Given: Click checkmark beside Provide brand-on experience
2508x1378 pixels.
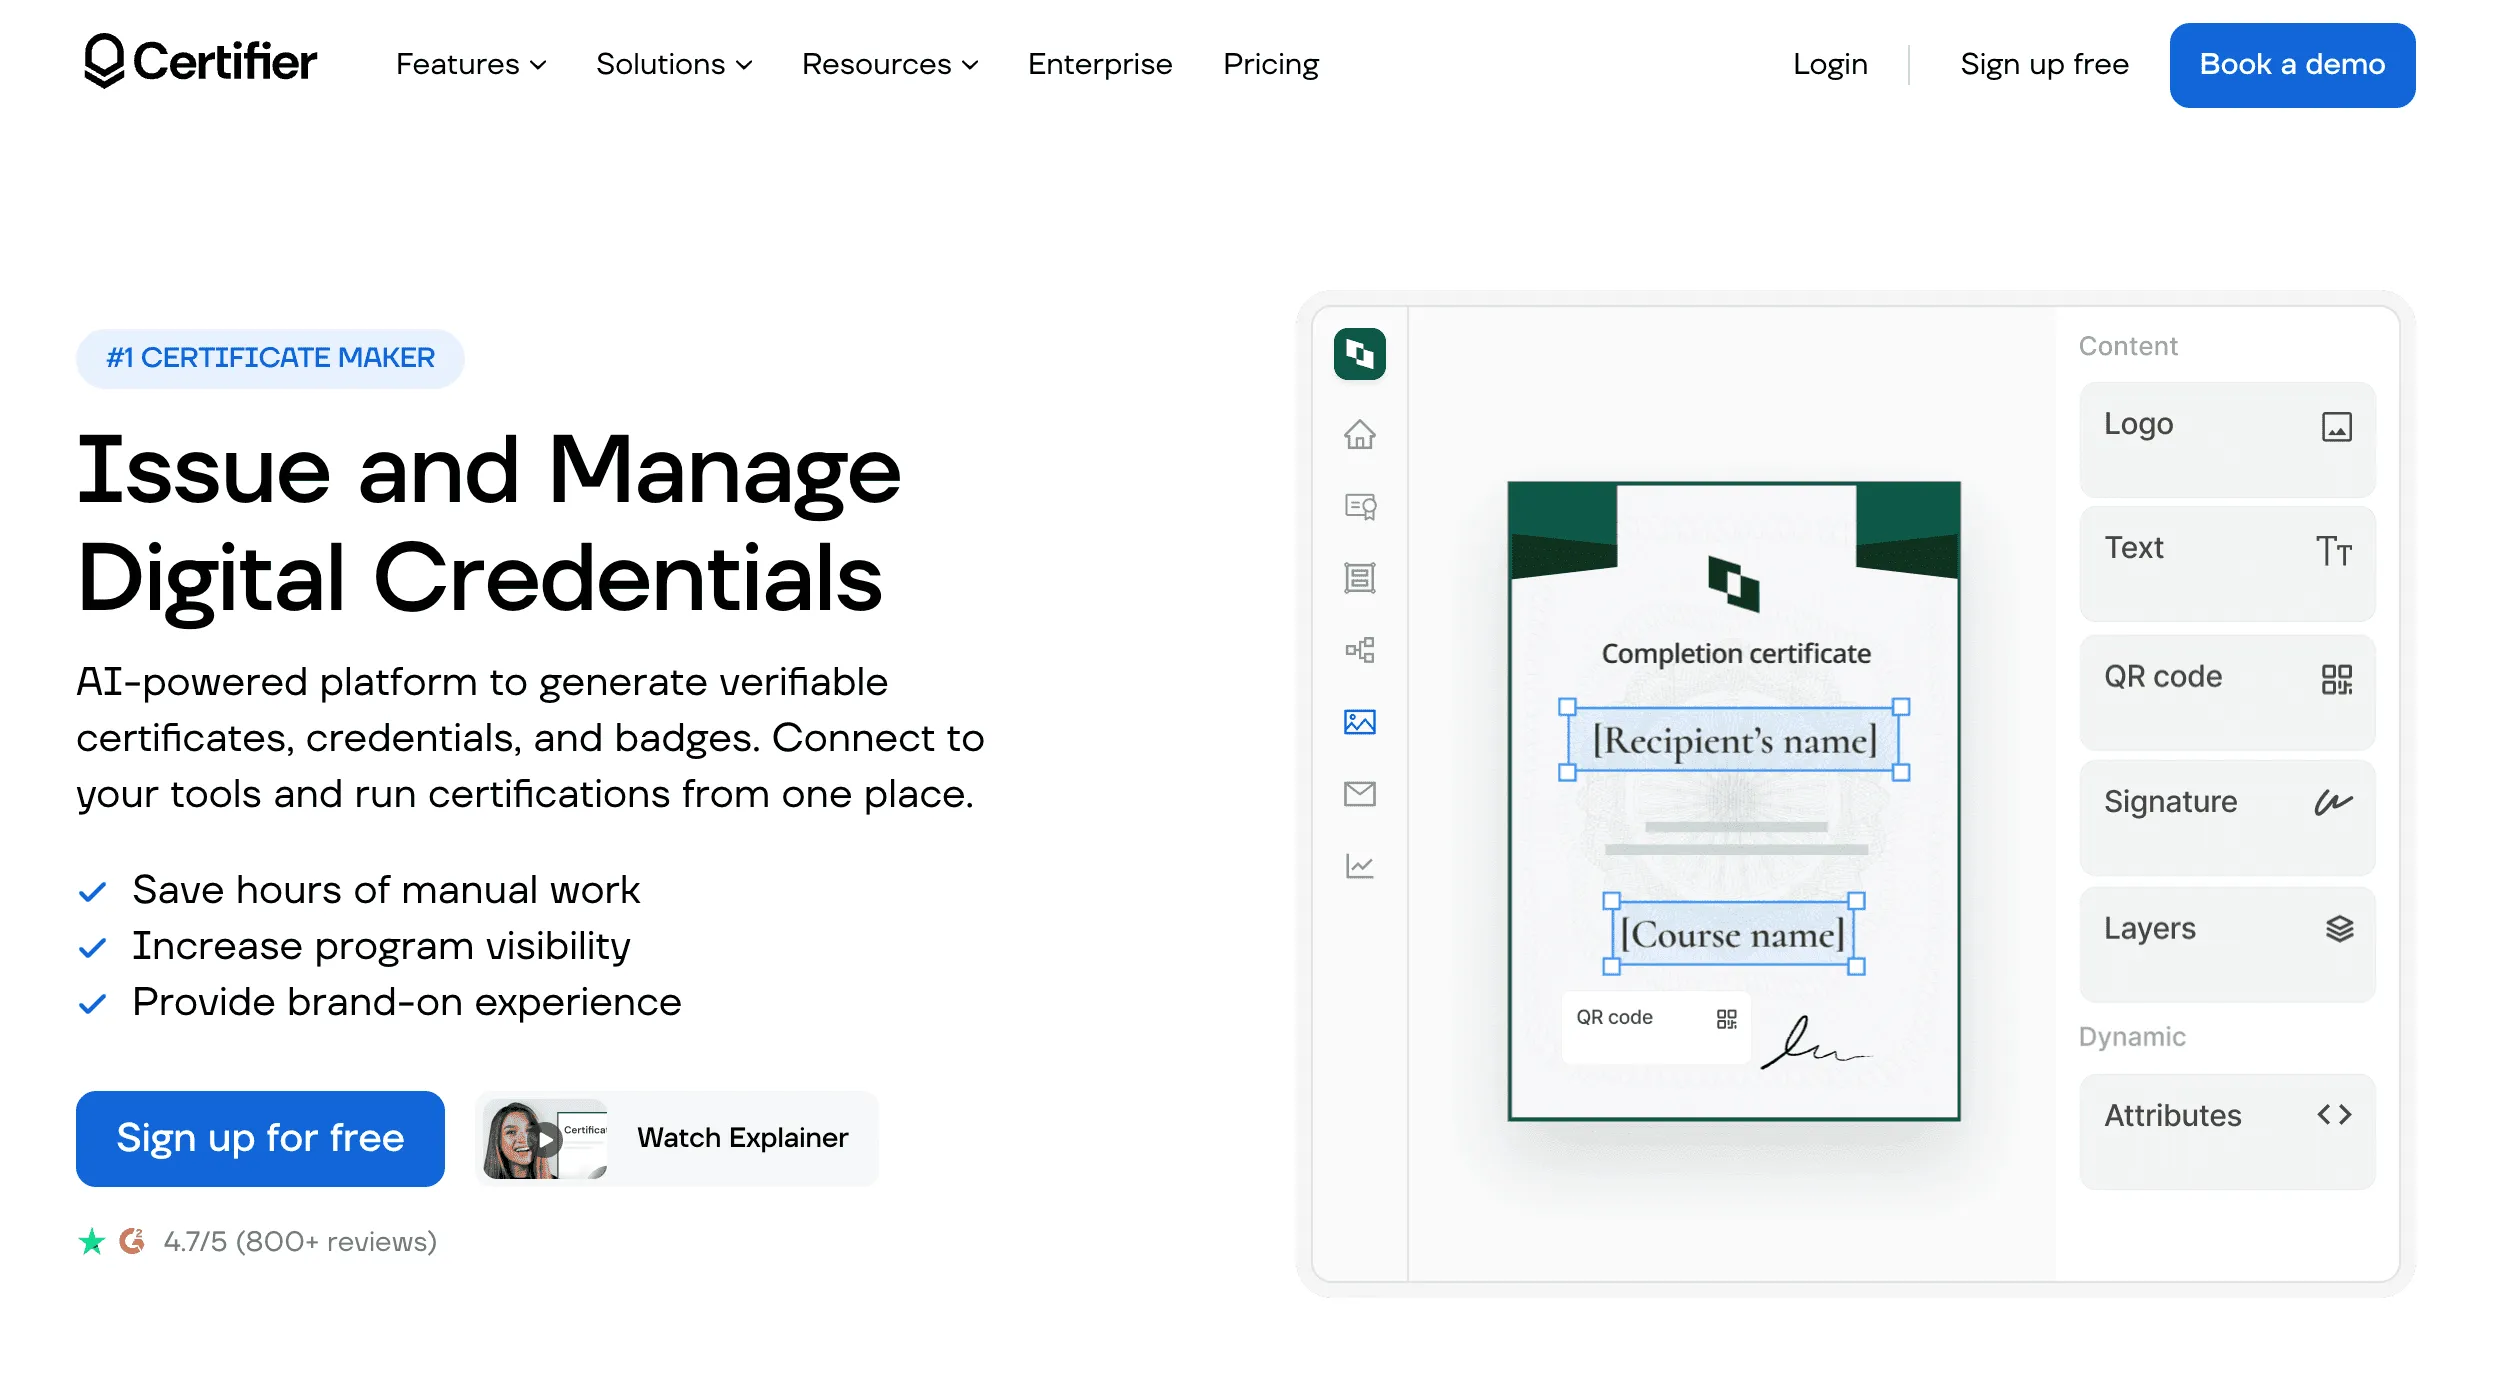Looking at the screenshot, I should pyautogui.click(x=92, y=1003).
